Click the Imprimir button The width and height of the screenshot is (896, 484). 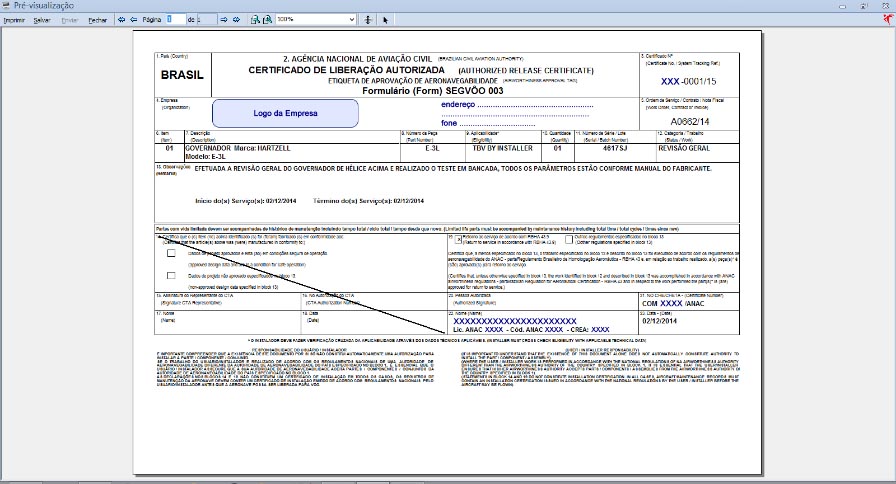[x=14, y=20]
